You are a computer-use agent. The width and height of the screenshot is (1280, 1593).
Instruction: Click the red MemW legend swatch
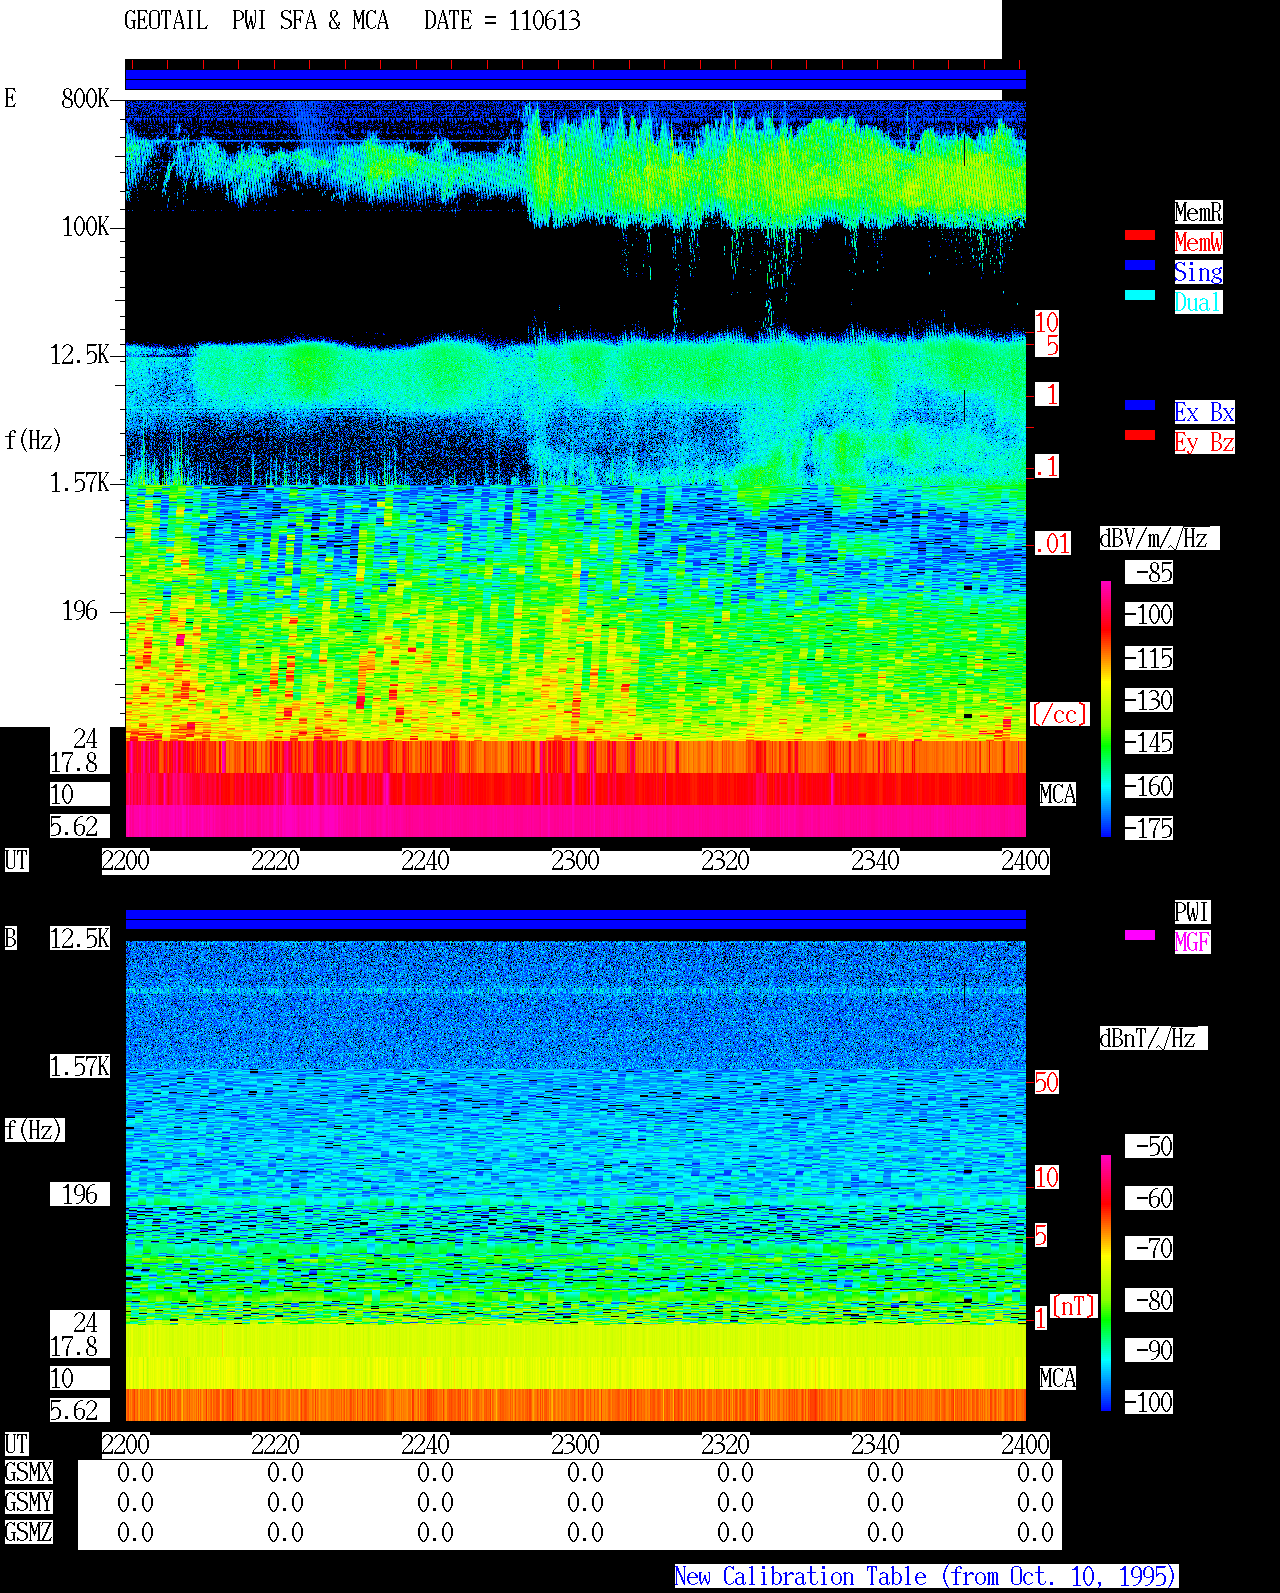coord(1140,235)
